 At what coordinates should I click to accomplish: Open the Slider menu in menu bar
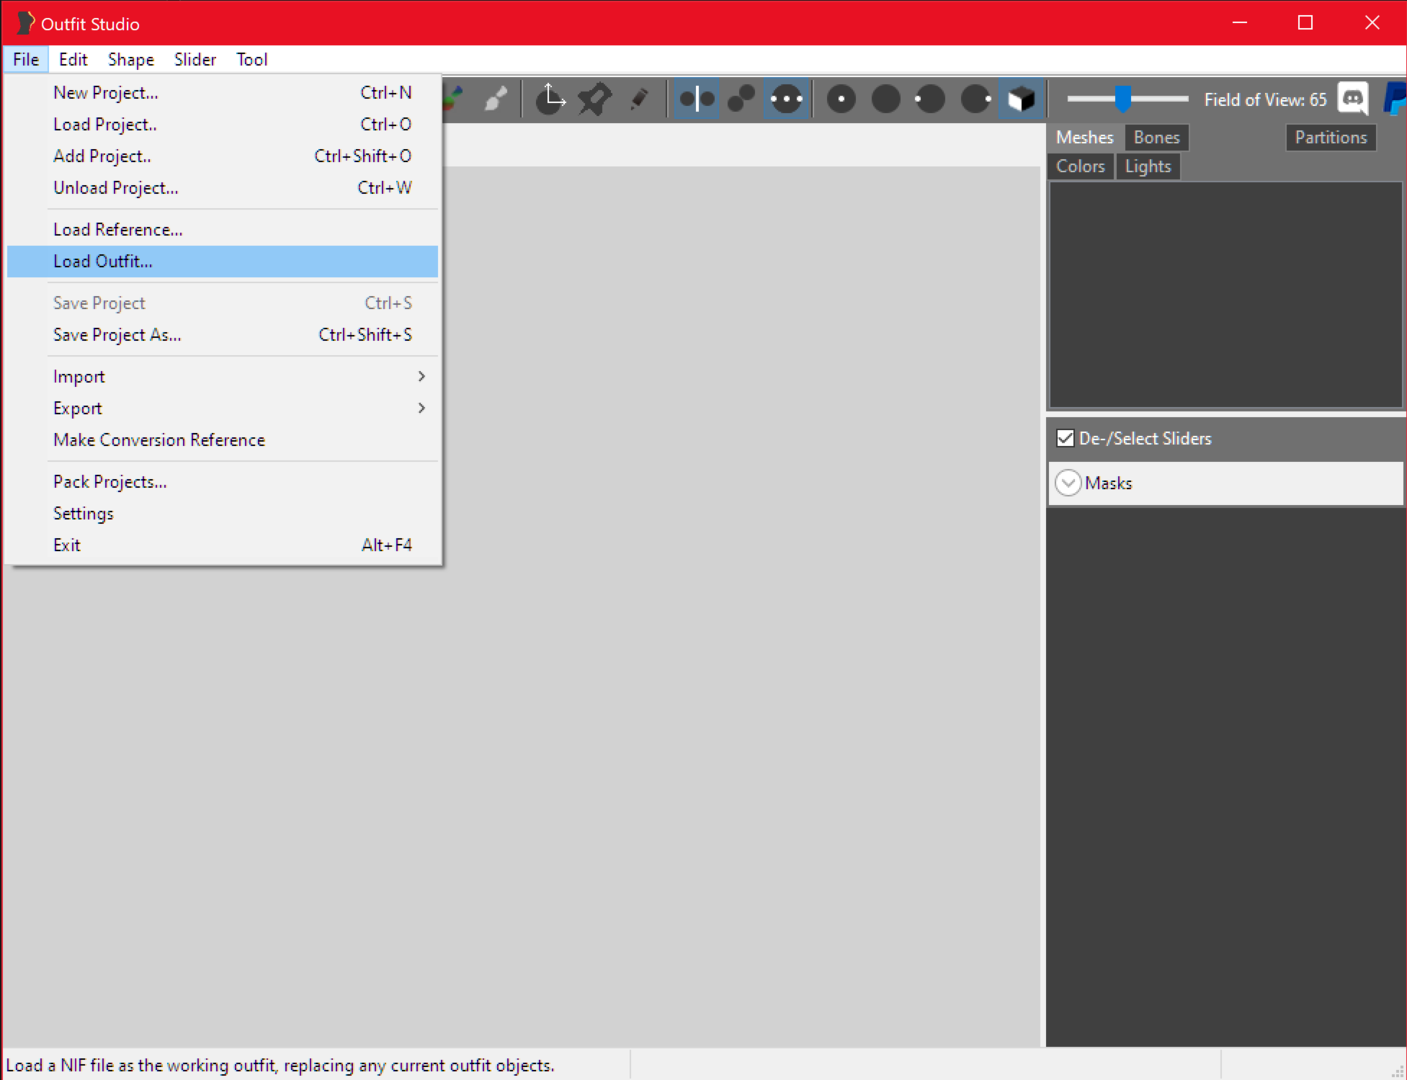[195, 60]
